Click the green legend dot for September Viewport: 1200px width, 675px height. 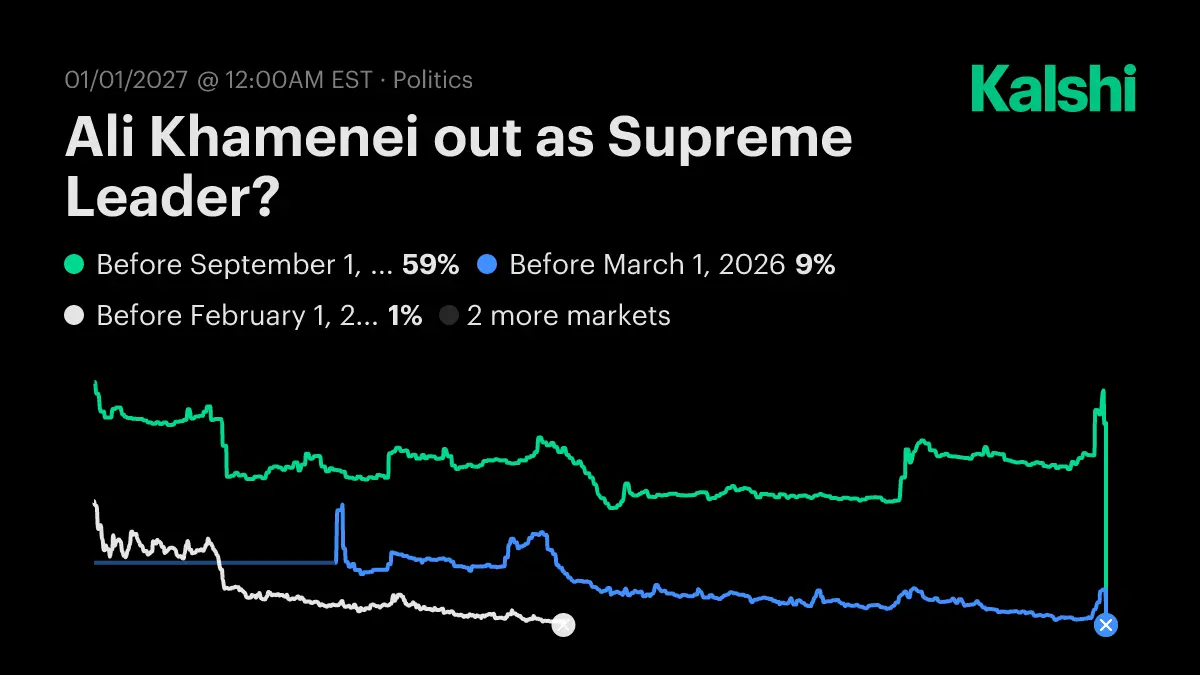pyautogui.click(x=74, y=265)
